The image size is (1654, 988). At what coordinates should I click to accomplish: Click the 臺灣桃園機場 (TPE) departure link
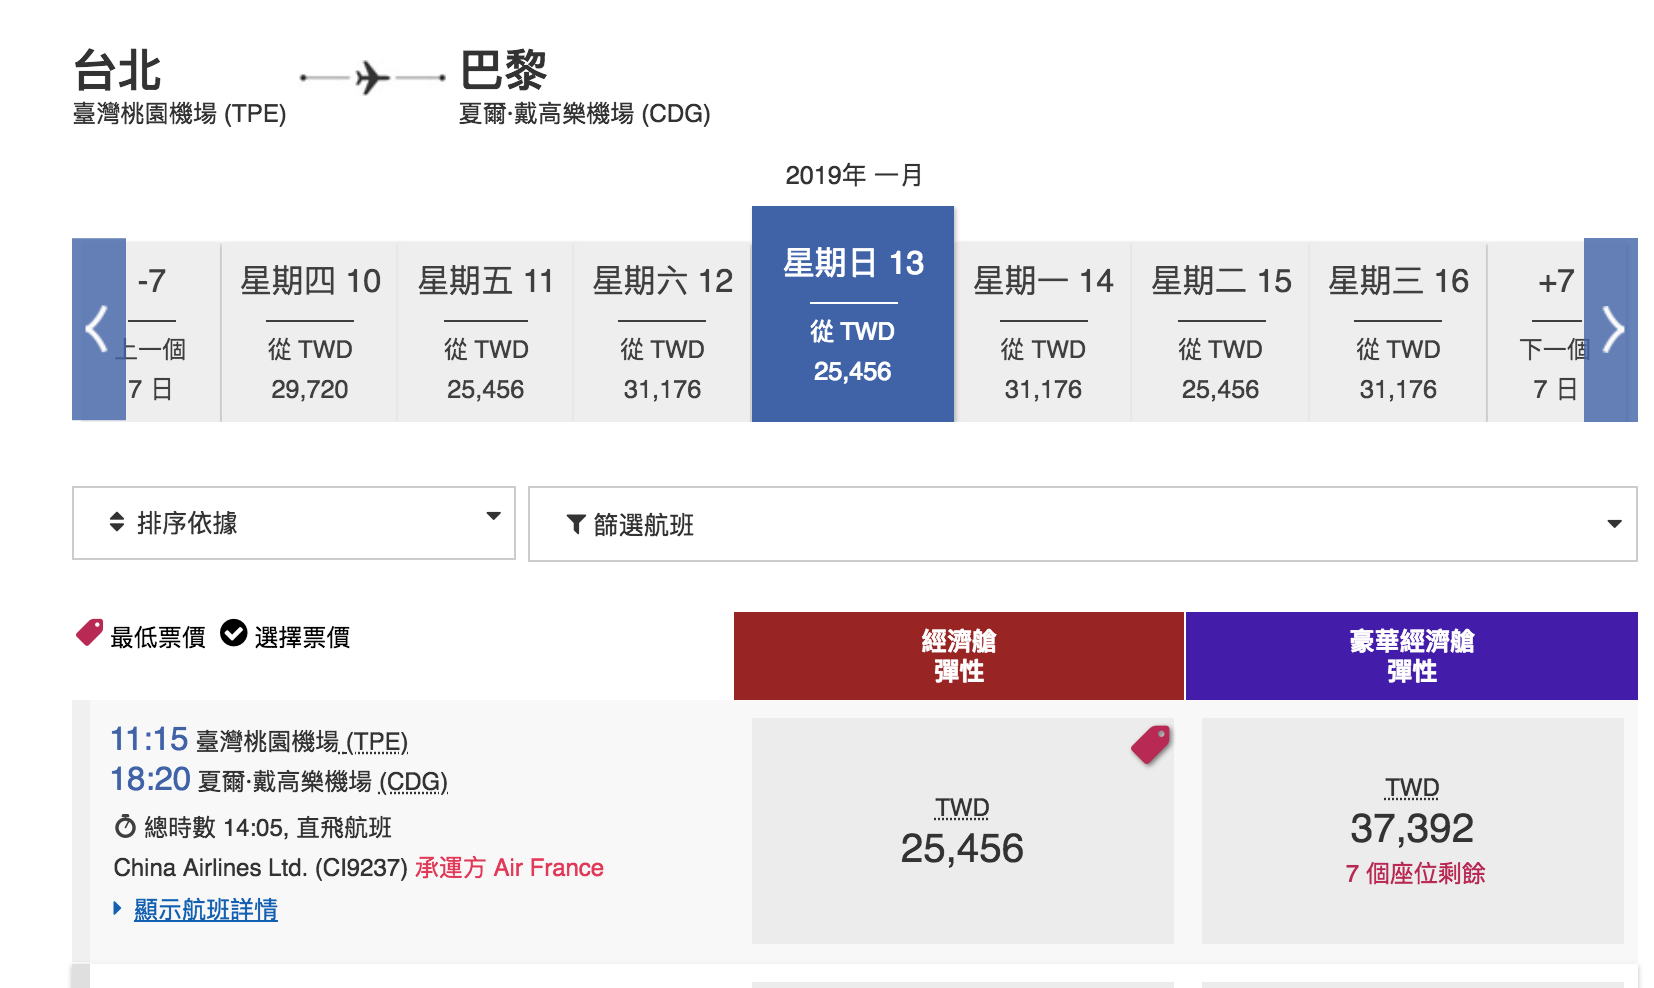coord(302,742)
